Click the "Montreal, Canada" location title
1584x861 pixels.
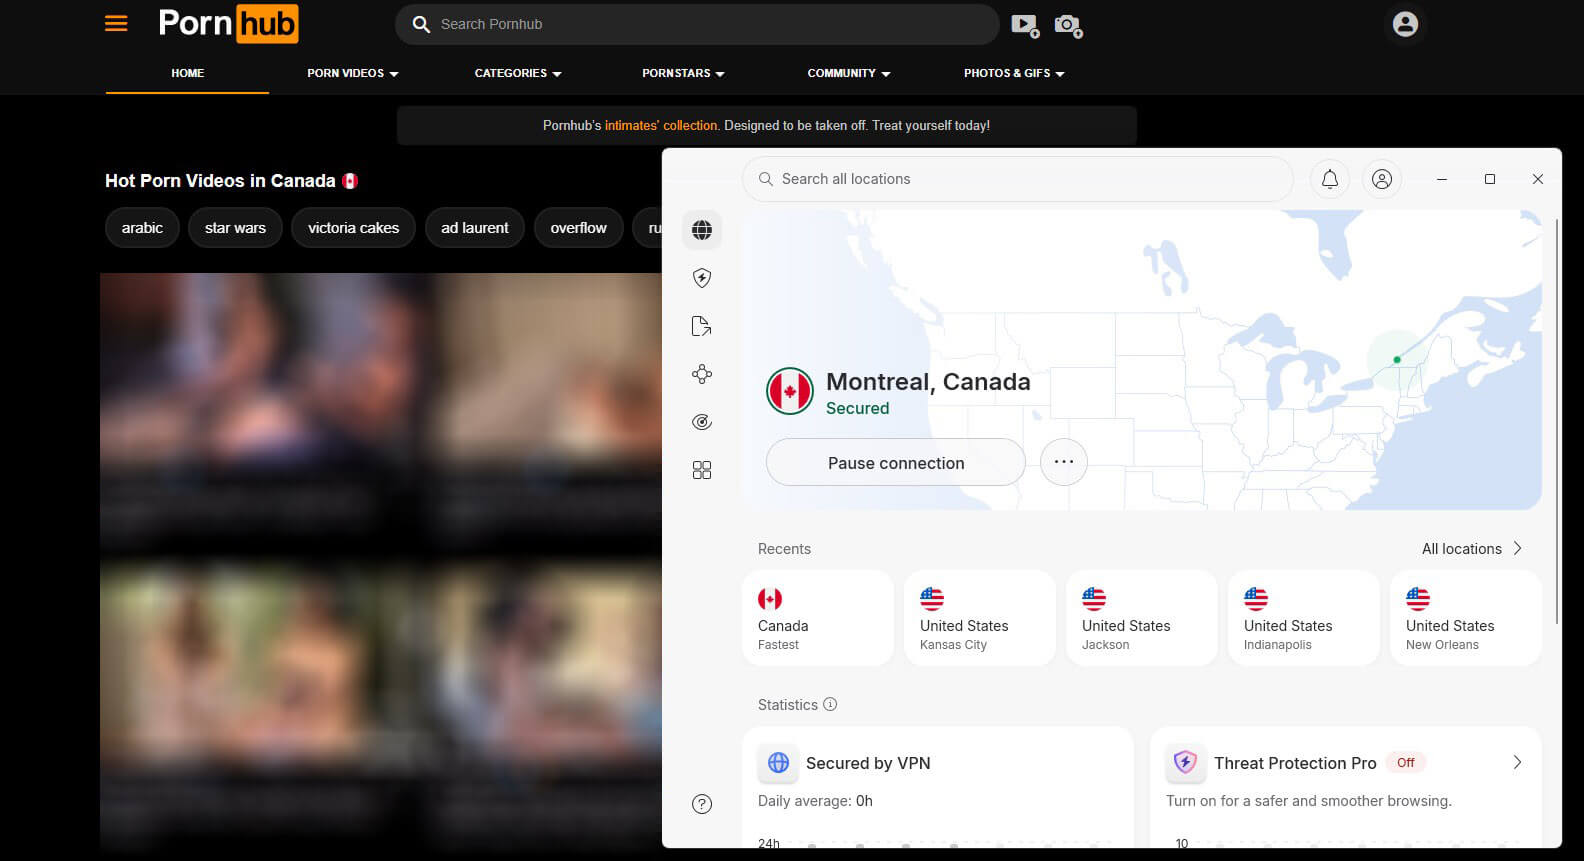tap(928, 381)
